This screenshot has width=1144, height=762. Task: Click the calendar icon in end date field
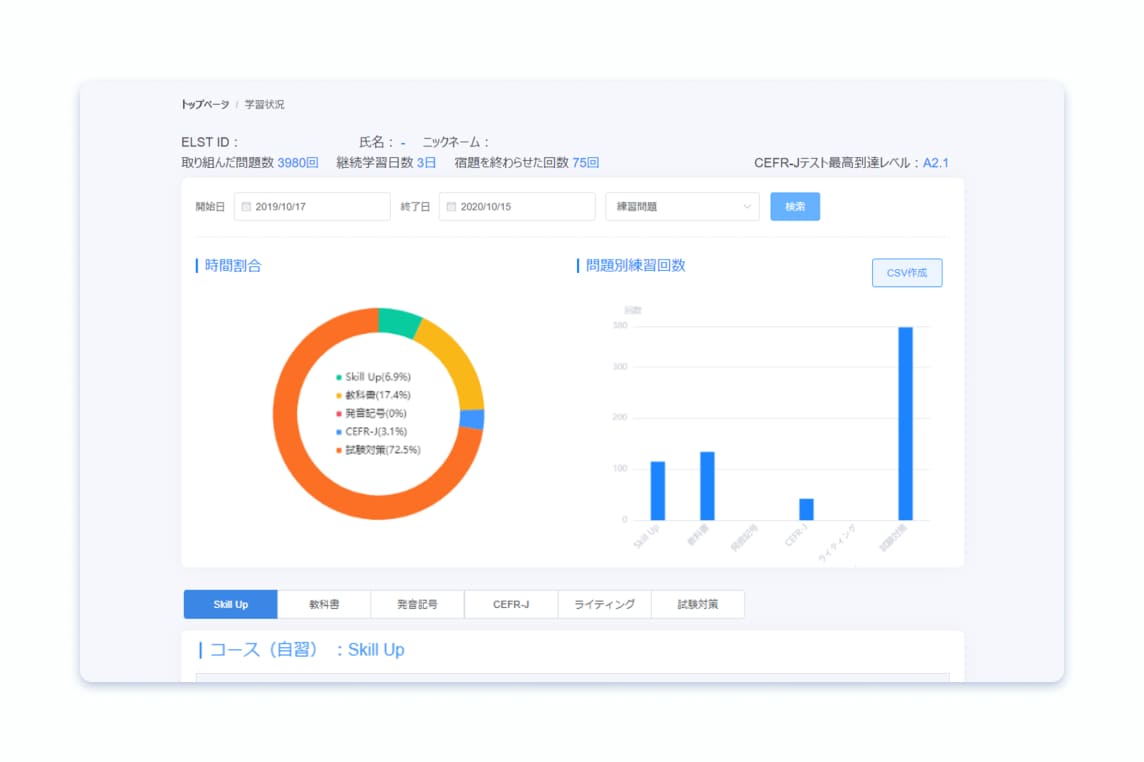point(451,207)
